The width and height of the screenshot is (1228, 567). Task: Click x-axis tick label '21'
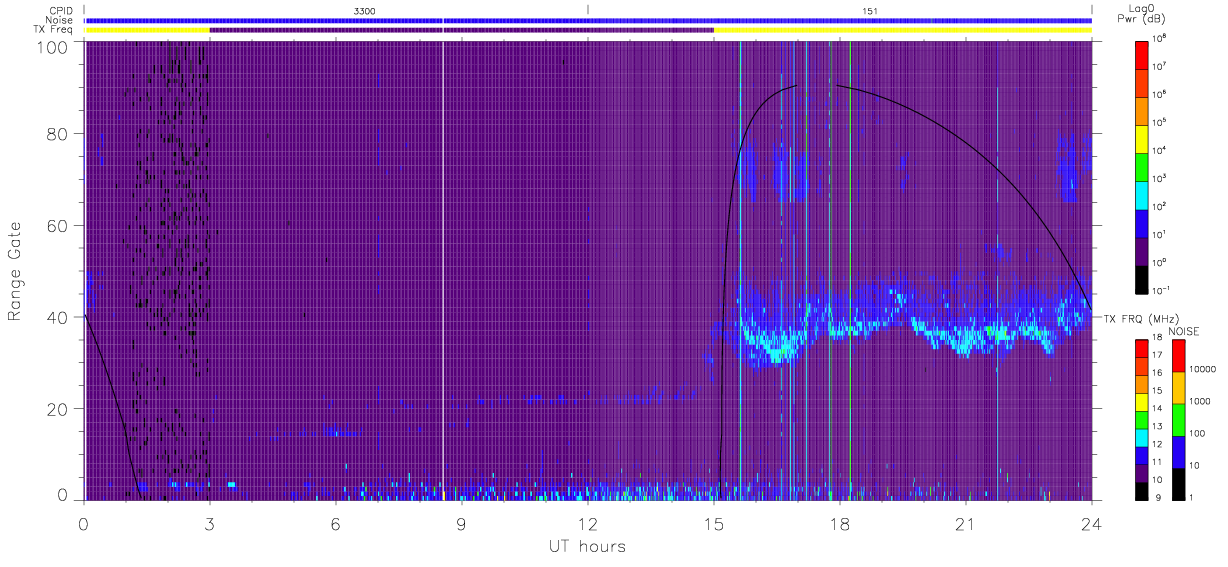(x=965, y=524)
